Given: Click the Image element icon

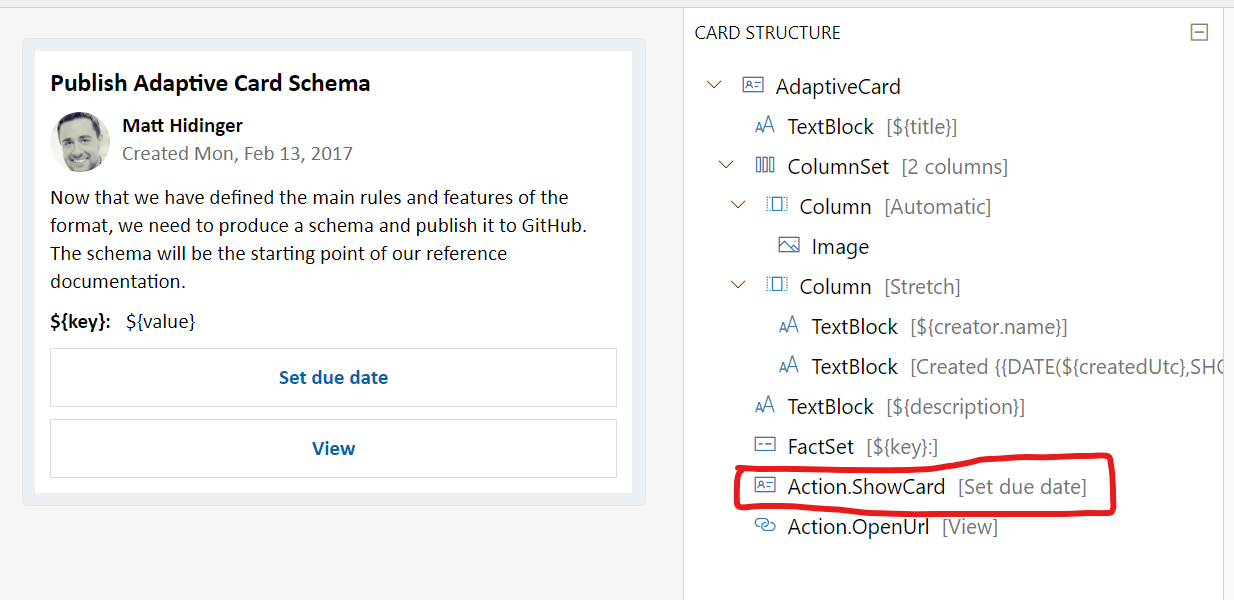Looking at the screenshot, I should (789, 245).
